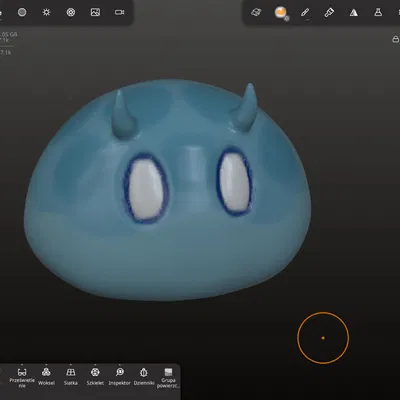
Task: Click the small lock icon on right edge
Action: [x=395, y=39]
